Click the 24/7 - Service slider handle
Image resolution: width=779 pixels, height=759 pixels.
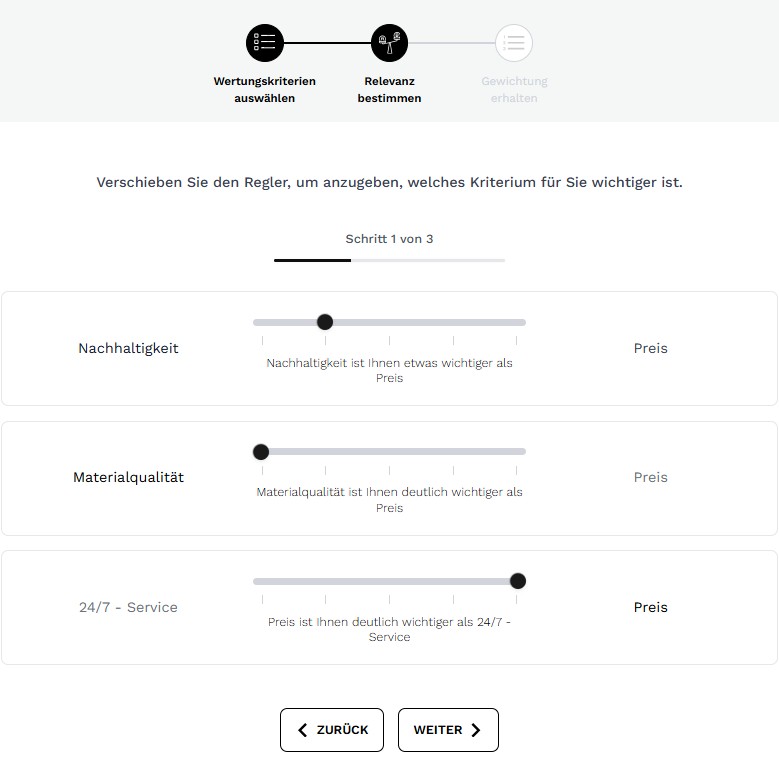point(517,581)
